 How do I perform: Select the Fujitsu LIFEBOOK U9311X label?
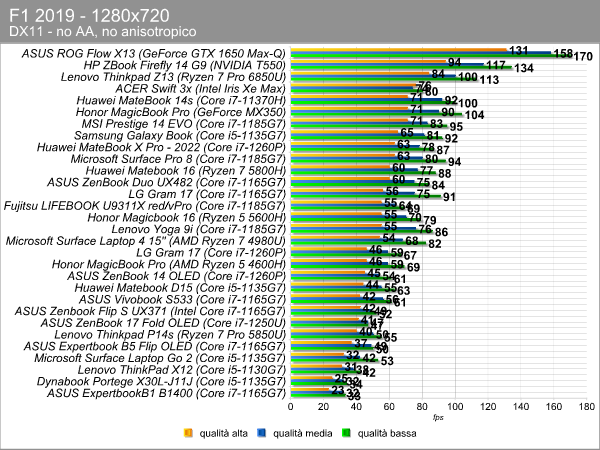pos(145,206)
